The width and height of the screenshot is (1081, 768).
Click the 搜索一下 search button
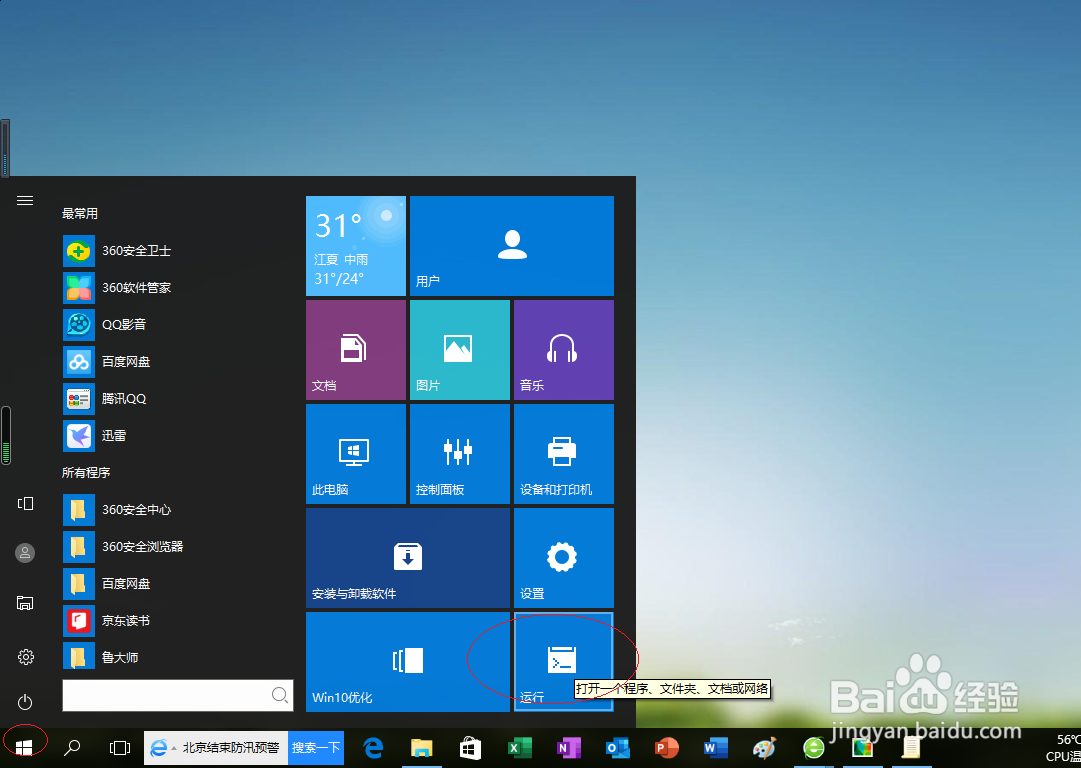(x=315, y=747)
